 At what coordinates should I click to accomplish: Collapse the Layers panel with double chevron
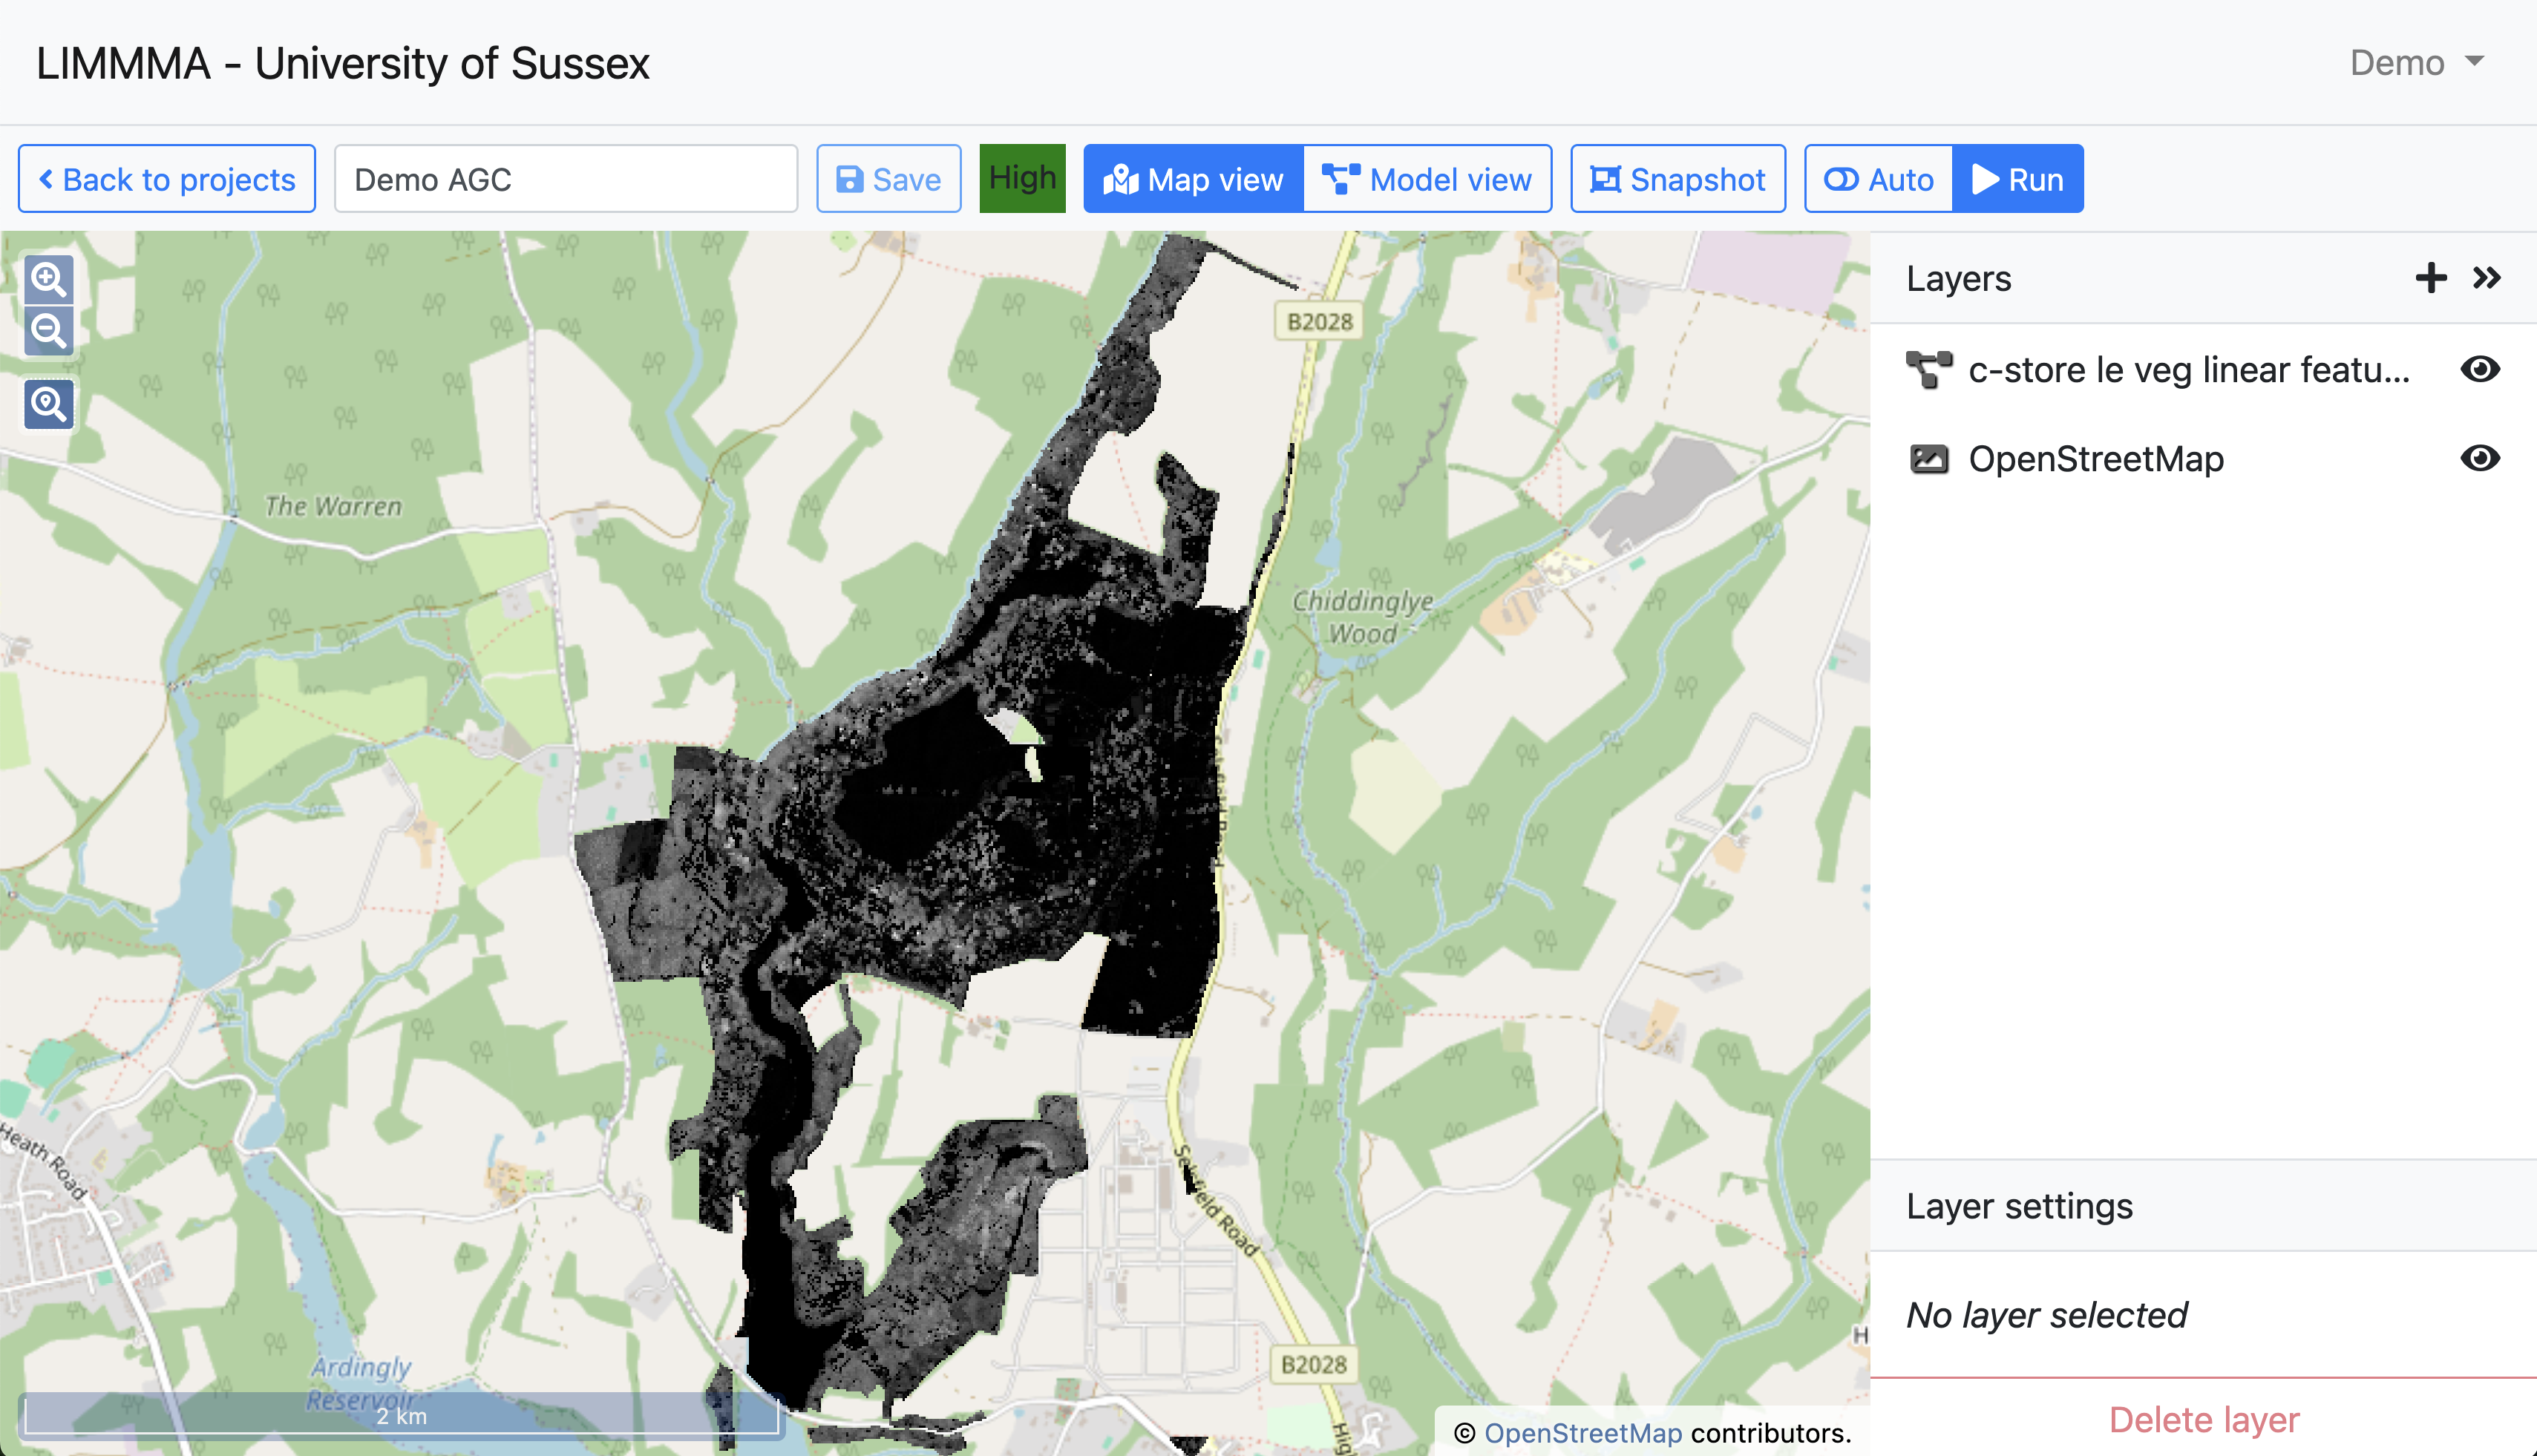(2487, 278)
